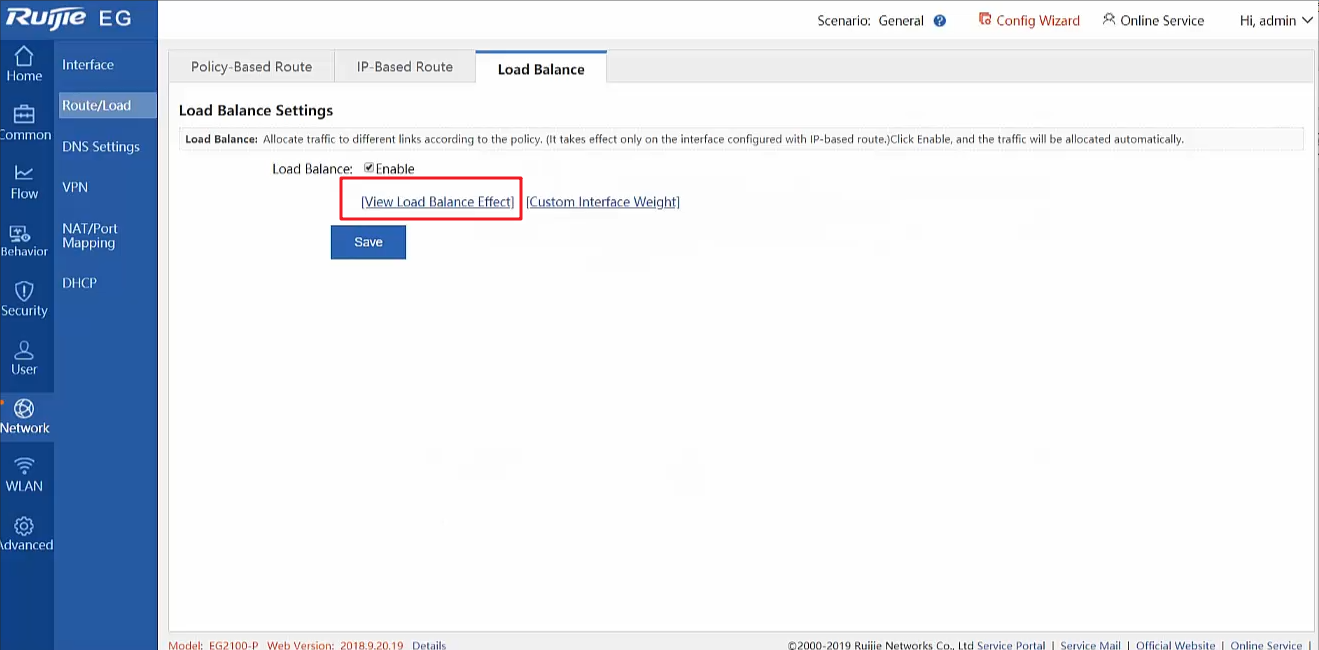Screen dimensions: 1319x650
Task: Click the Save button
Action: click(368, 242)
